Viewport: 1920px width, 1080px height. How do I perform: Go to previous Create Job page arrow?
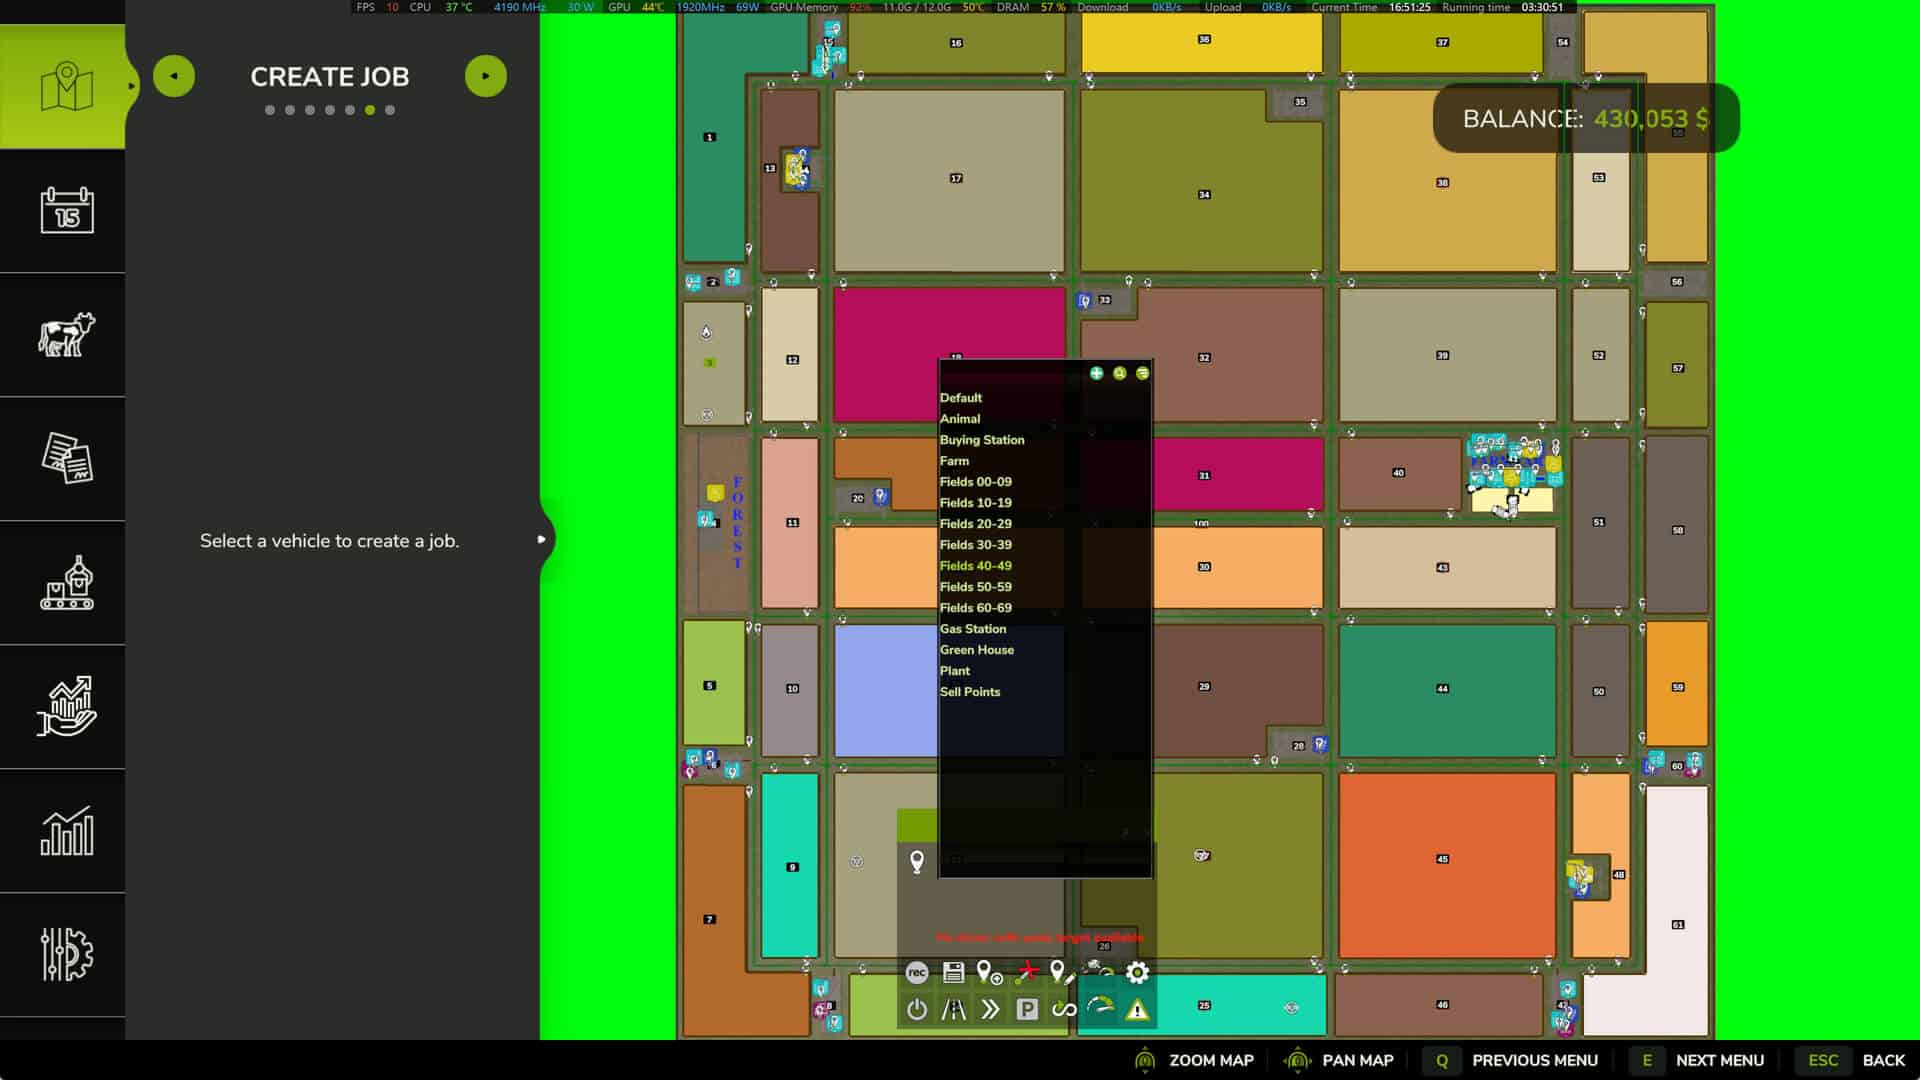(x=174, y=76)
